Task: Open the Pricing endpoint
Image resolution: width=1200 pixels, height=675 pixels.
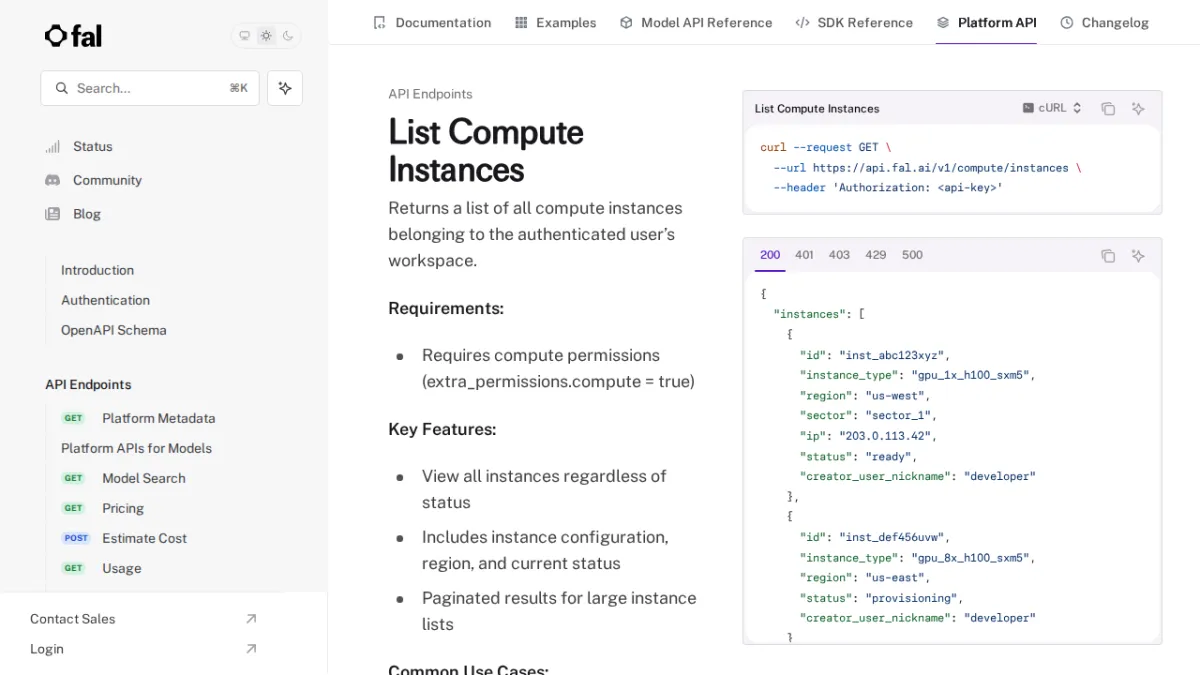Action: 123,508
